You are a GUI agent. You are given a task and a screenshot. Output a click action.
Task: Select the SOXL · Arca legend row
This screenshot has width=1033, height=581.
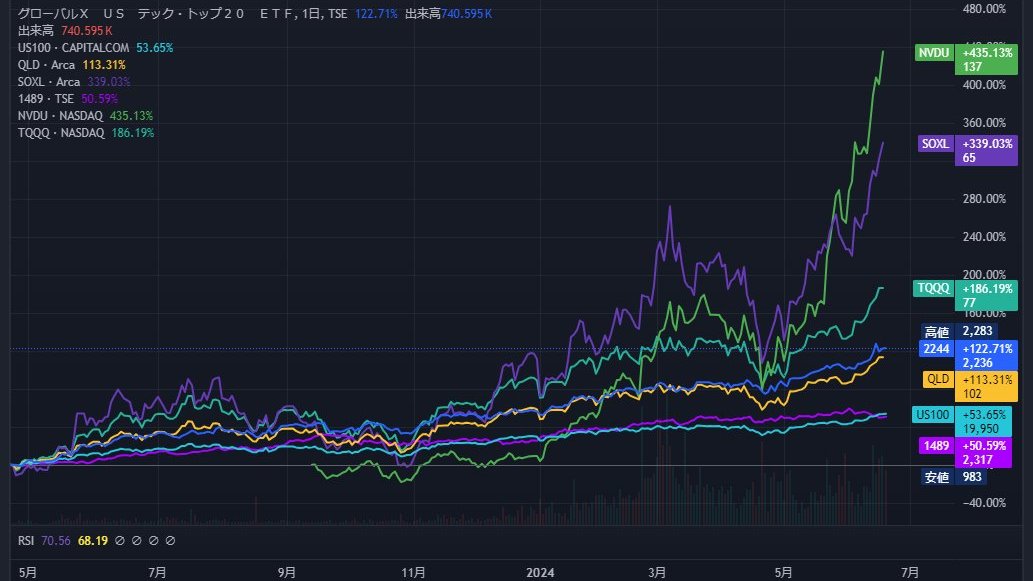point(74,82)
